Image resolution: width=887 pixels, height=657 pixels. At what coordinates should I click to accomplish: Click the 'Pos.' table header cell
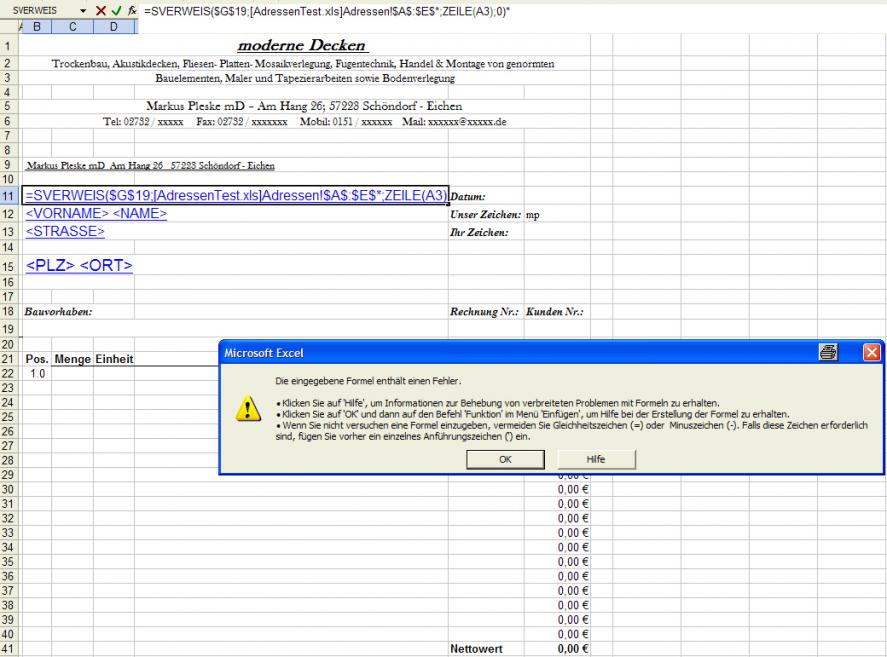(37, 359)
